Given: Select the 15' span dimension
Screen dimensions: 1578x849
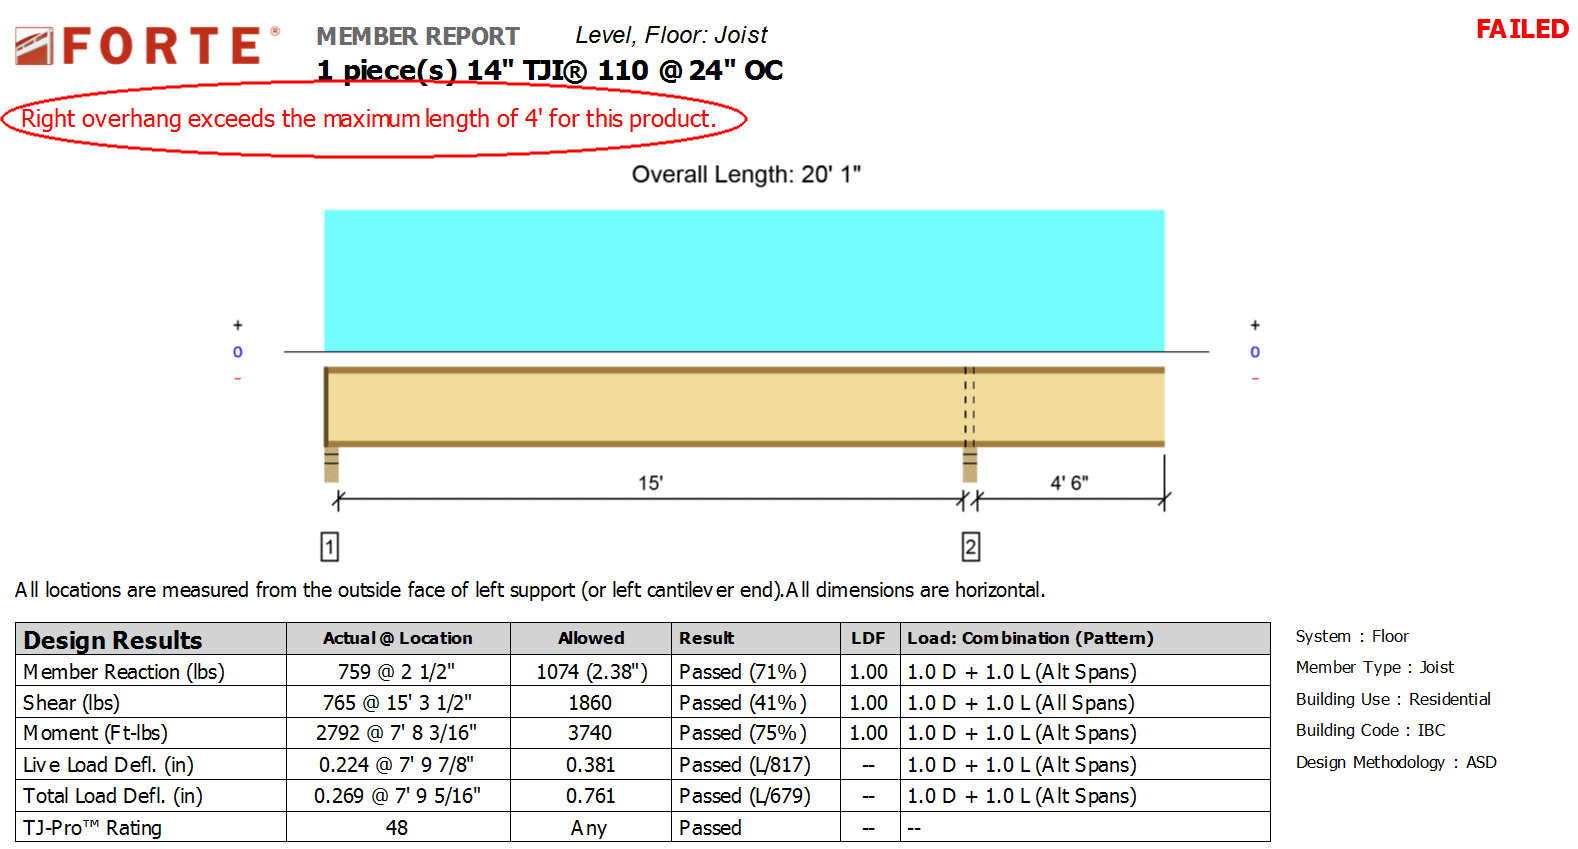Looking at the screenshot, I should [651, 483].
